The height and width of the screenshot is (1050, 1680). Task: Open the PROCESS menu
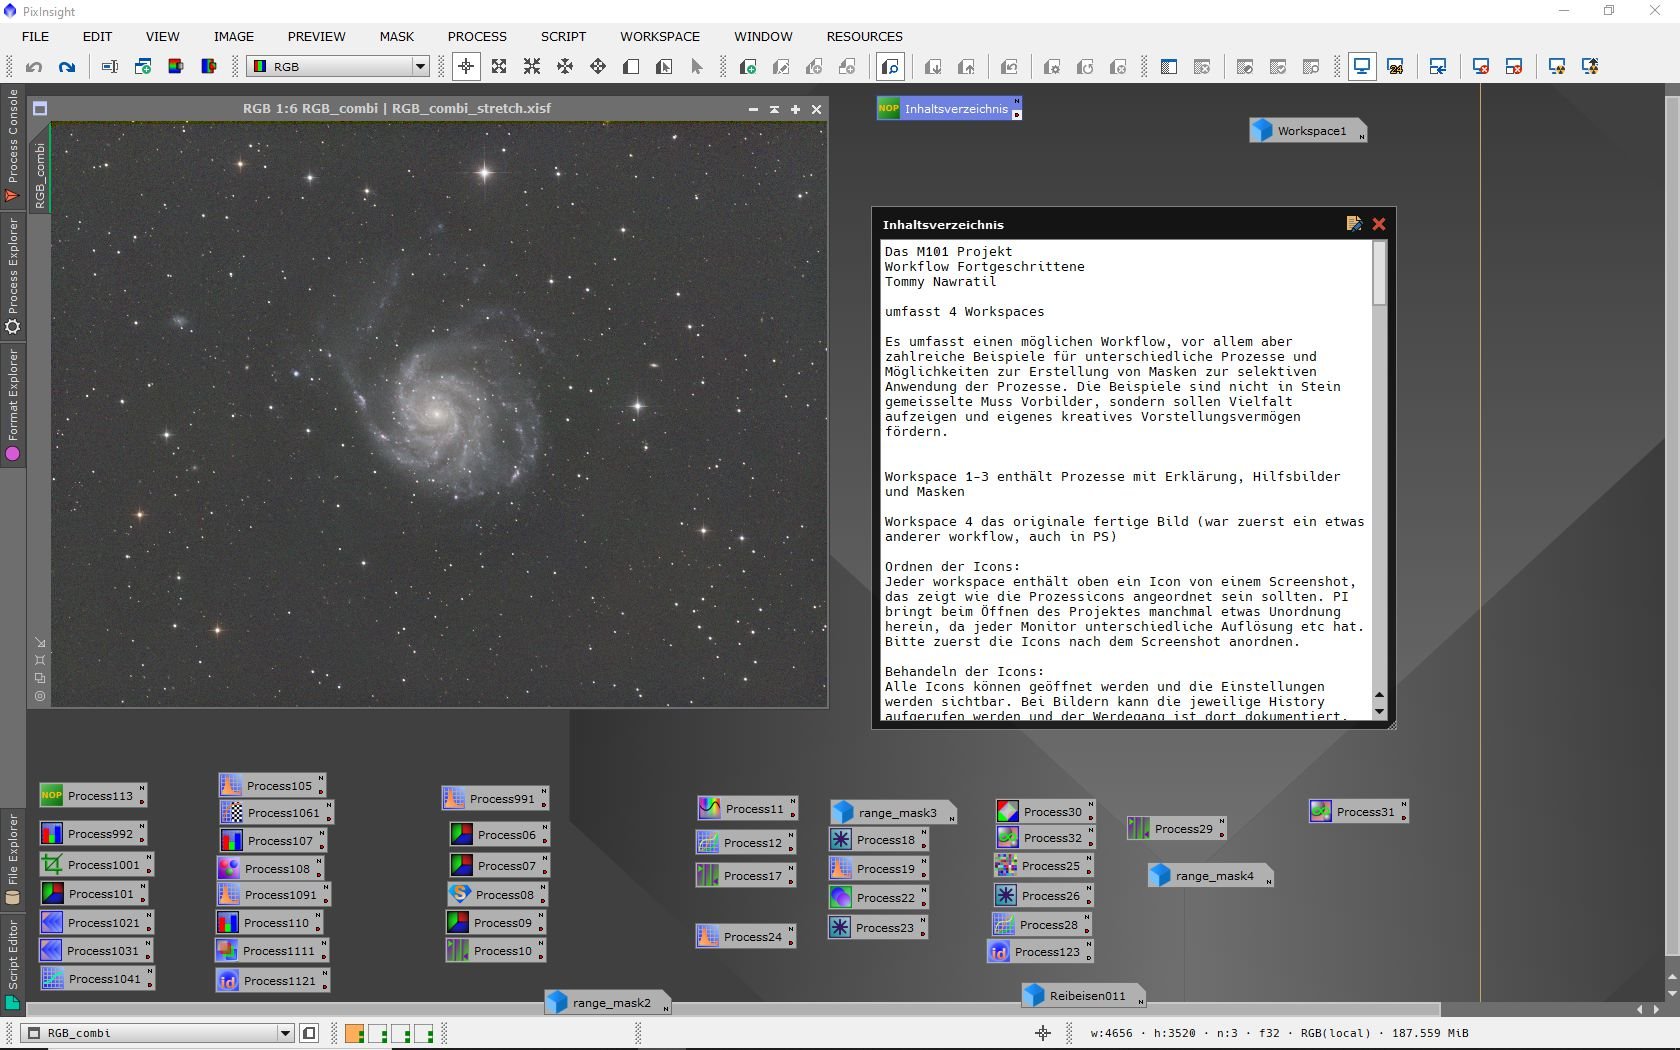pyautogui.click(x=477, y=36)
